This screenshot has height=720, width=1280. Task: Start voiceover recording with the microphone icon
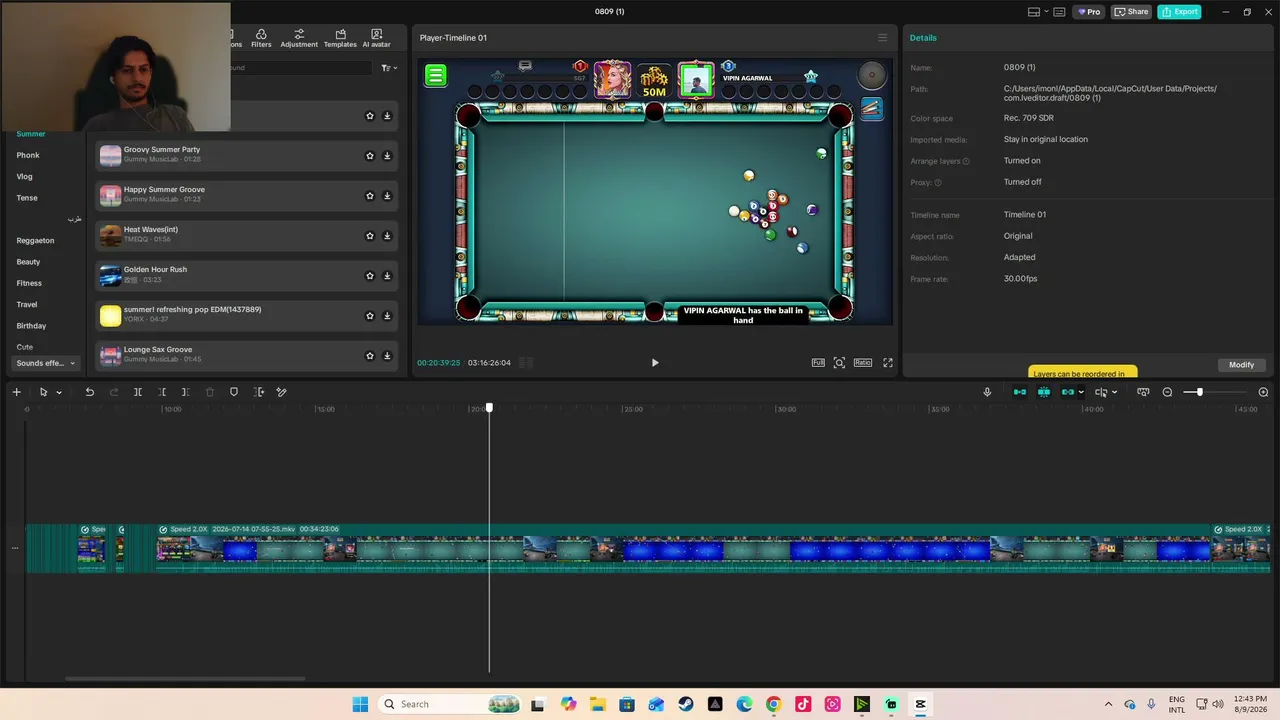[987, 392]
